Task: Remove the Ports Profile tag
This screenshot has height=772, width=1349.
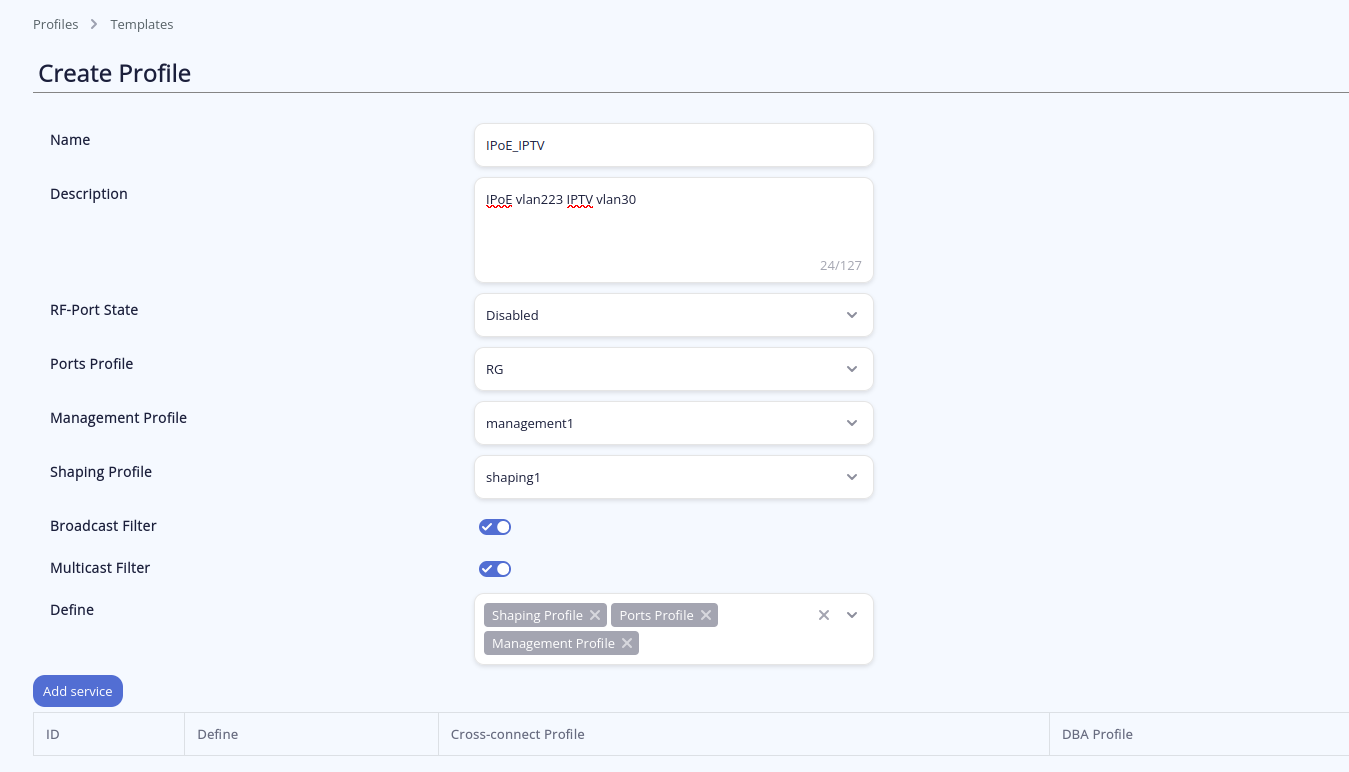Action: pyautogui.click(x=706, y=615)
